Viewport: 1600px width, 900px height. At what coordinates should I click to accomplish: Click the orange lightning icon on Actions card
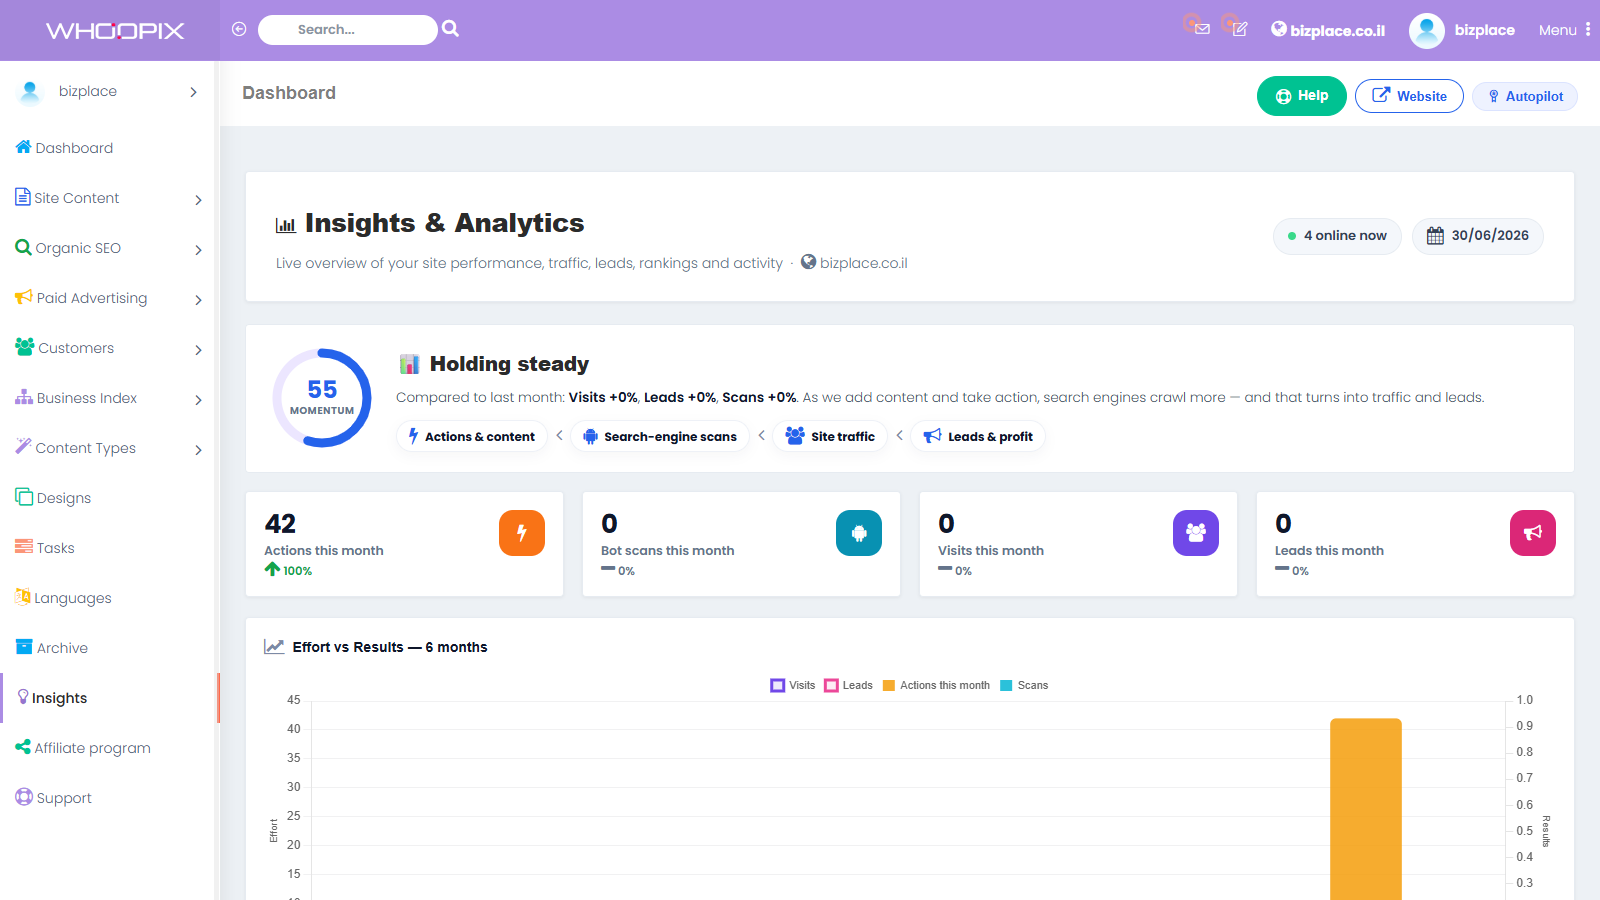pos(522,533)
